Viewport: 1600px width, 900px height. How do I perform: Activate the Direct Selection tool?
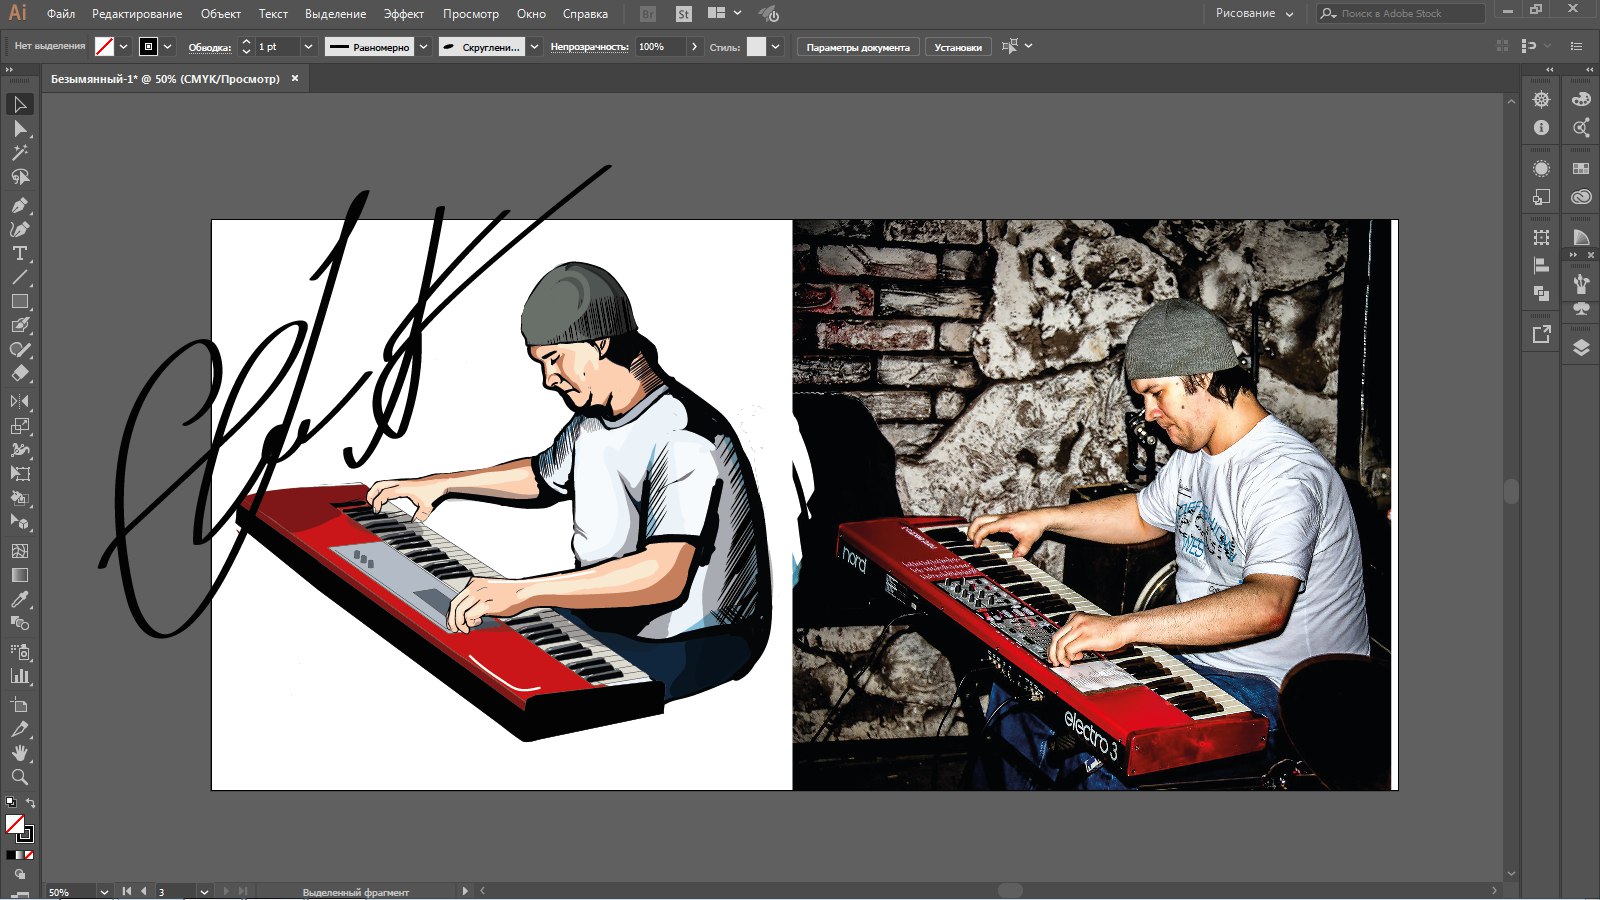point(19,129)
